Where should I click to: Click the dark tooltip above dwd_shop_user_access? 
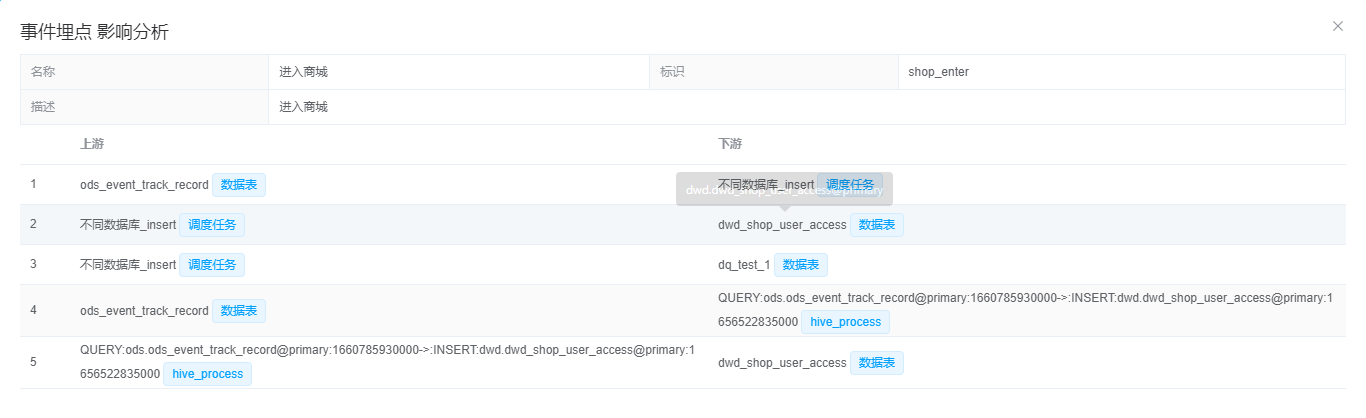pyautogui.click(x=784, y=189)
